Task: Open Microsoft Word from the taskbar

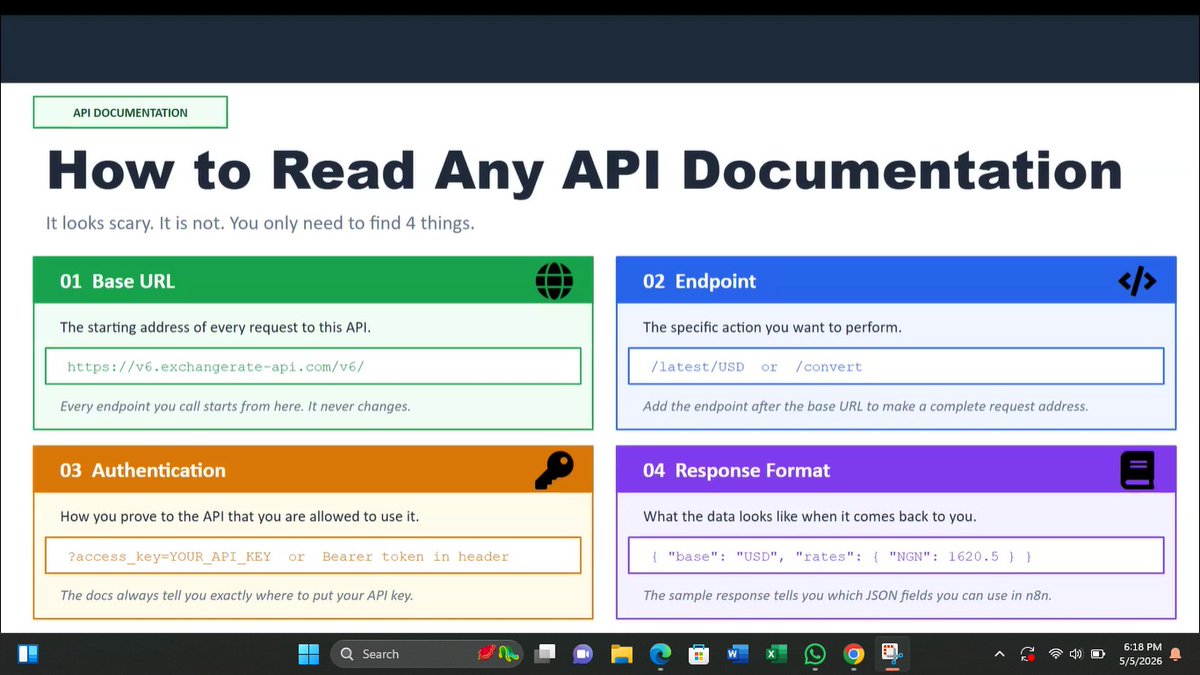Action: [x=738, y=654]
